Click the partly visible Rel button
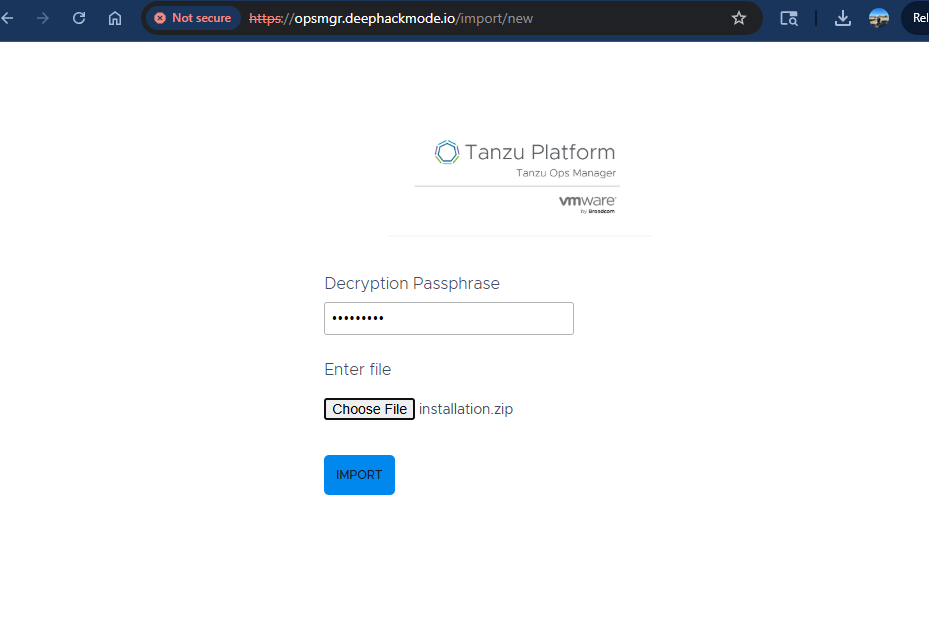 tap(917, 18)
